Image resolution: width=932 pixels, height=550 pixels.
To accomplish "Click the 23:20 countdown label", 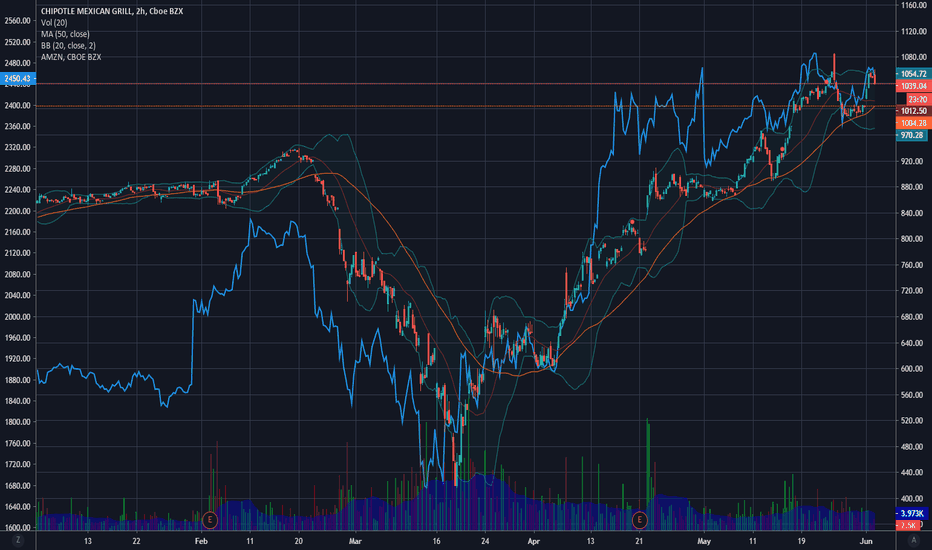I will (x=918, y=99).
